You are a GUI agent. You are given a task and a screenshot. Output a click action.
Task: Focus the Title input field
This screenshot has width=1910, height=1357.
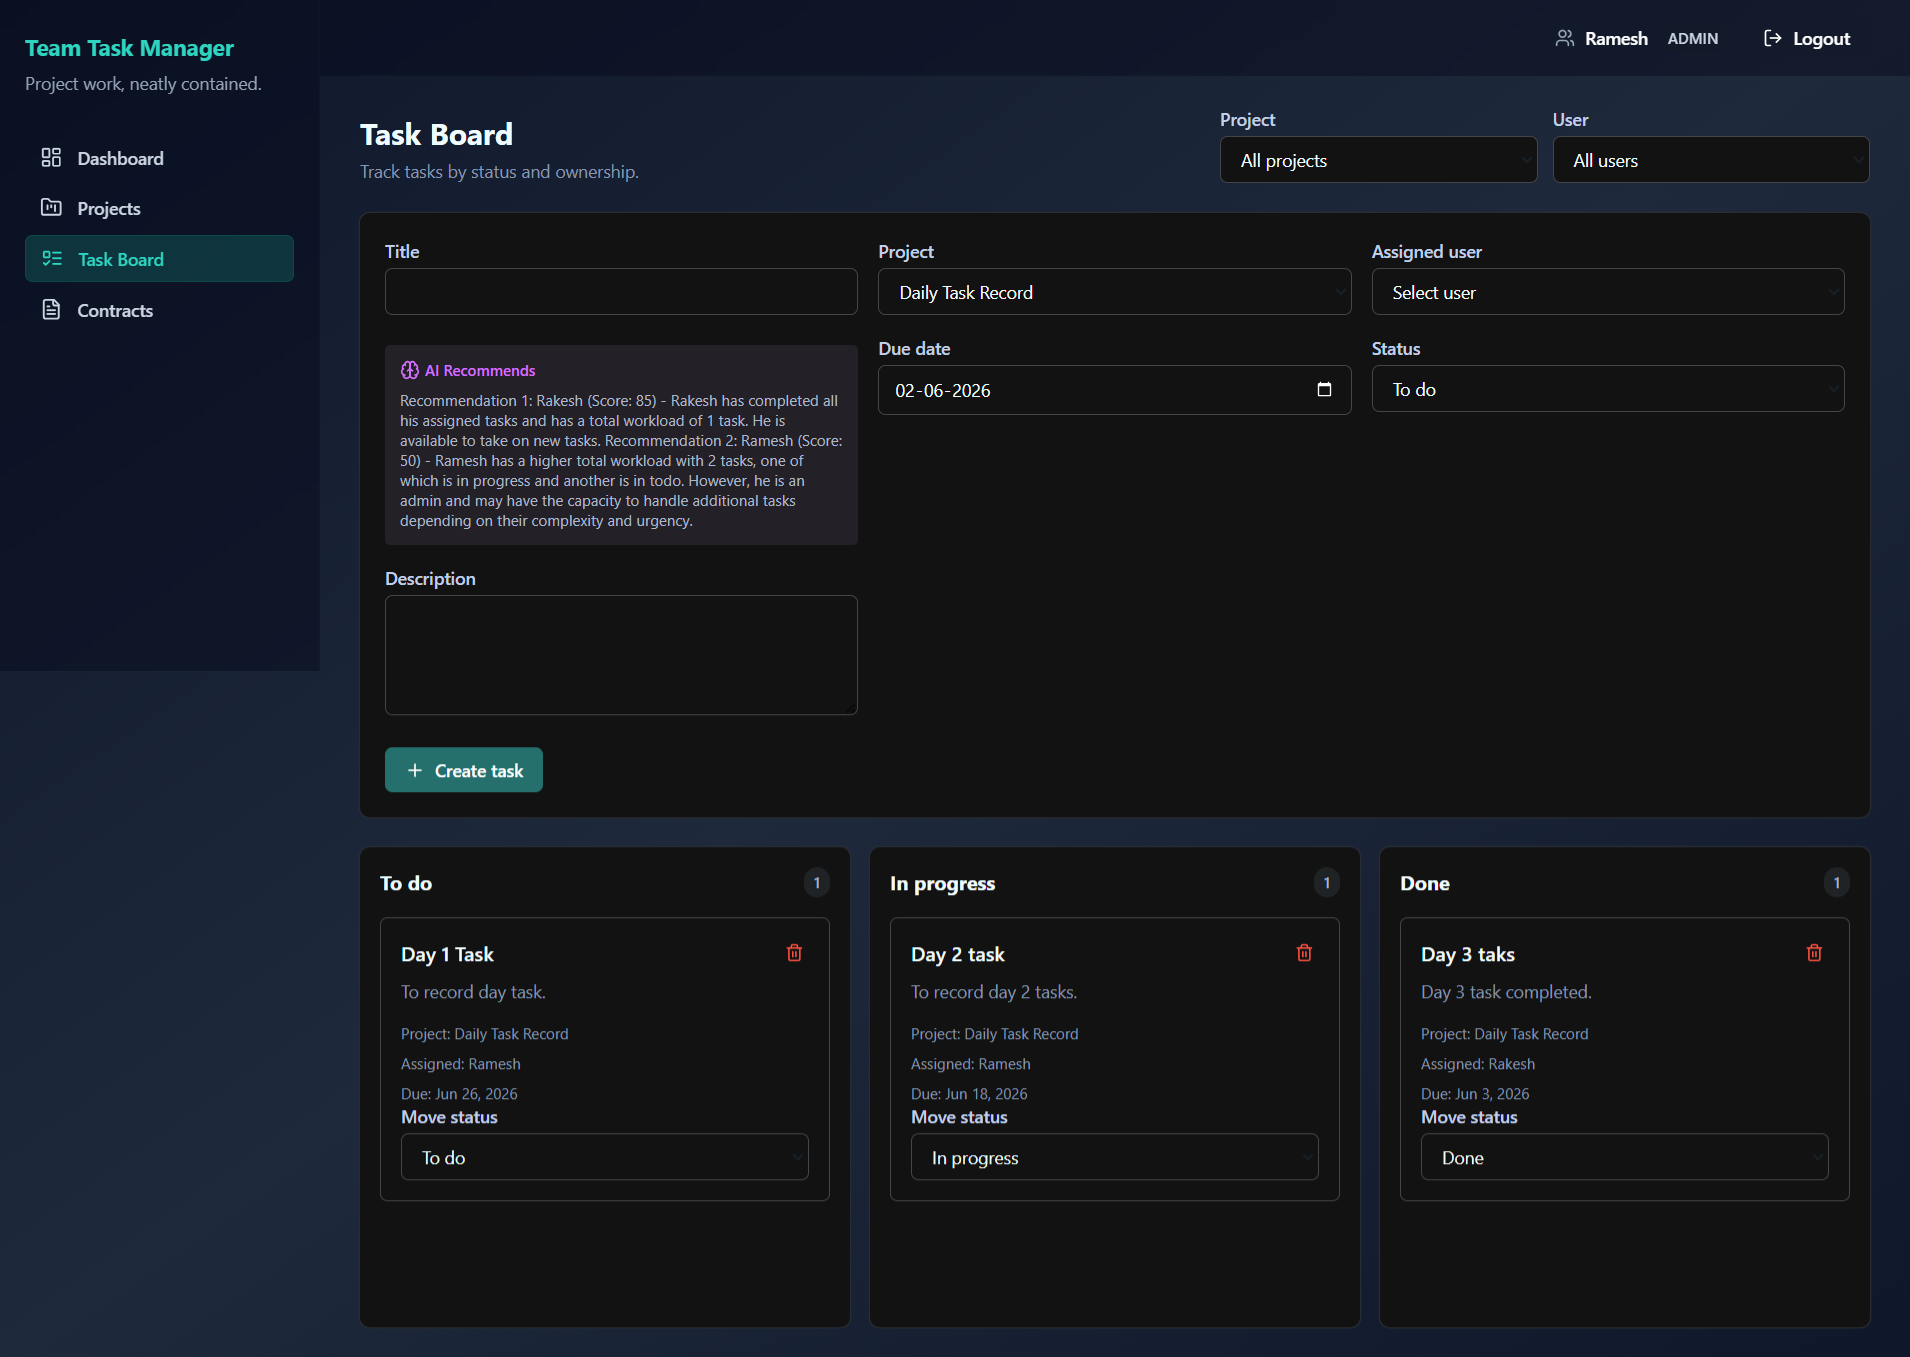coord(621,292)
